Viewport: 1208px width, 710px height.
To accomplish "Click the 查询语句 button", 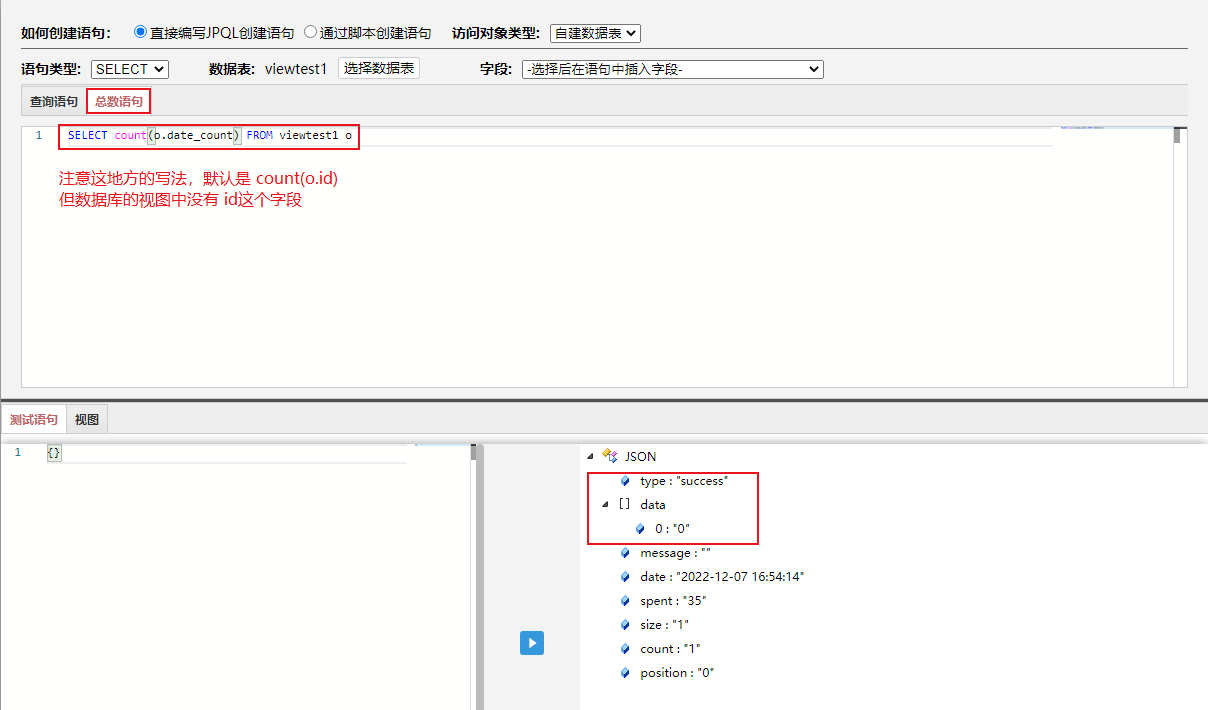I will tap(52, 100).
